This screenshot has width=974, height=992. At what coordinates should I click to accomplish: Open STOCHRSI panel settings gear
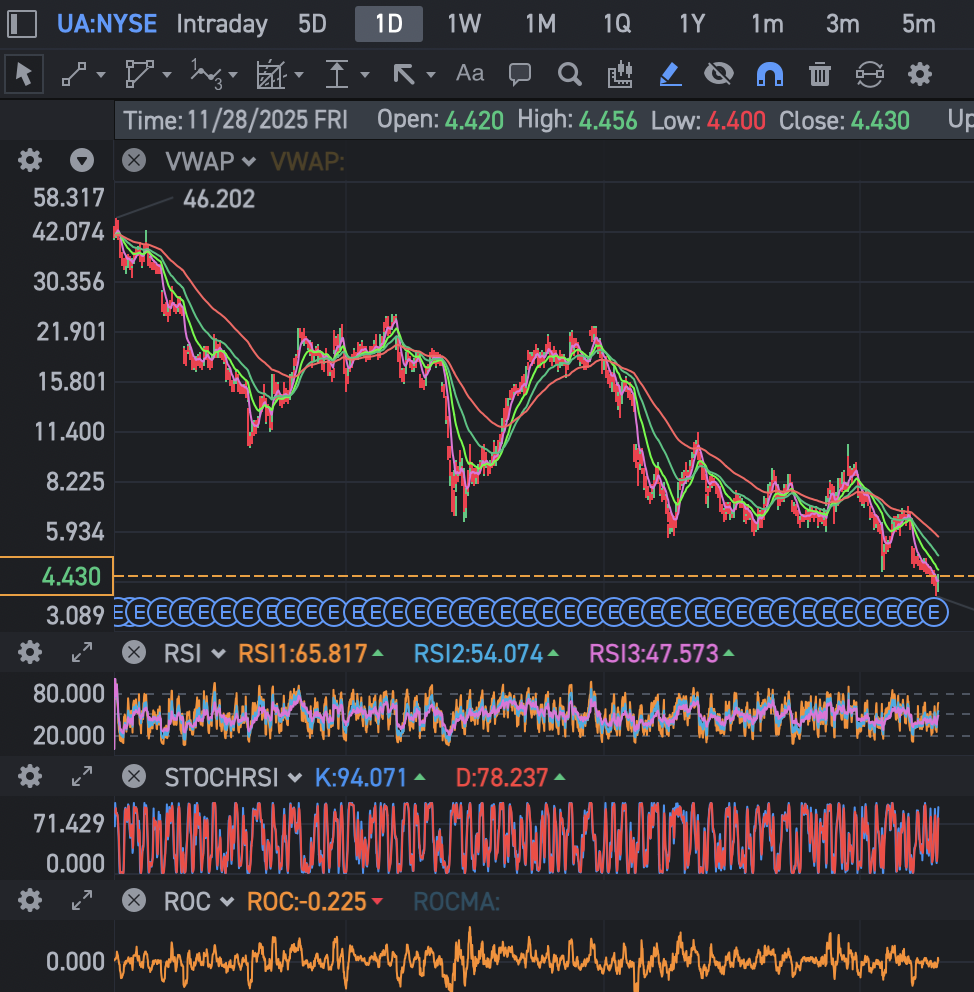[x=30, y=776]
